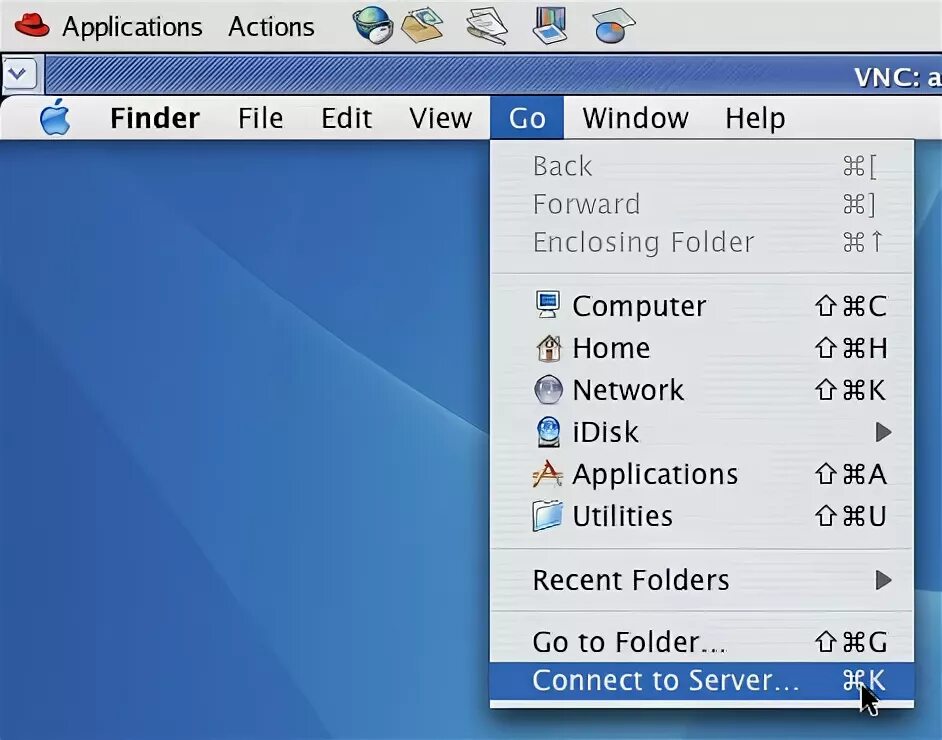Open the presentation launcher icon

550,25
